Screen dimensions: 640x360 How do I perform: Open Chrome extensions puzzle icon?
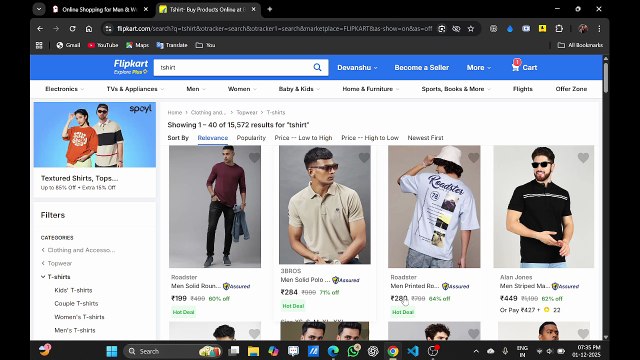pyautogui.click(x=559, y=29)
